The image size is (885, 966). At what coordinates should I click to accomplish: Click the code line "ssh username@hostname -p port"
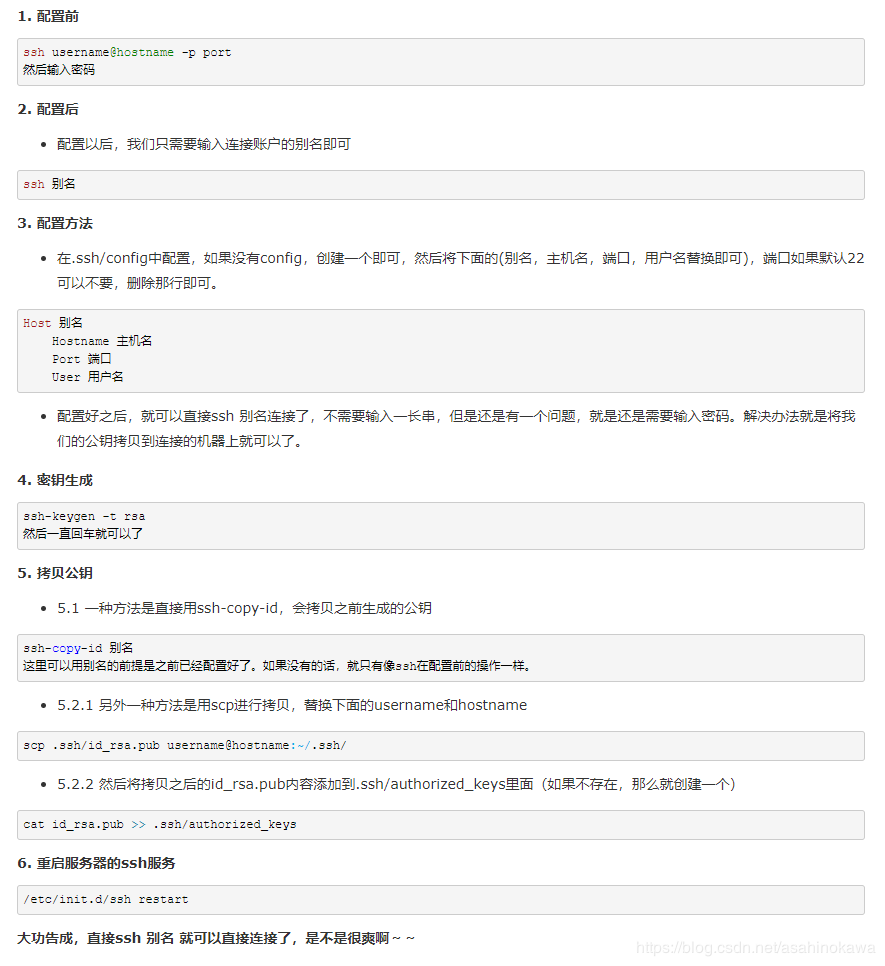(x=127, y=52)
